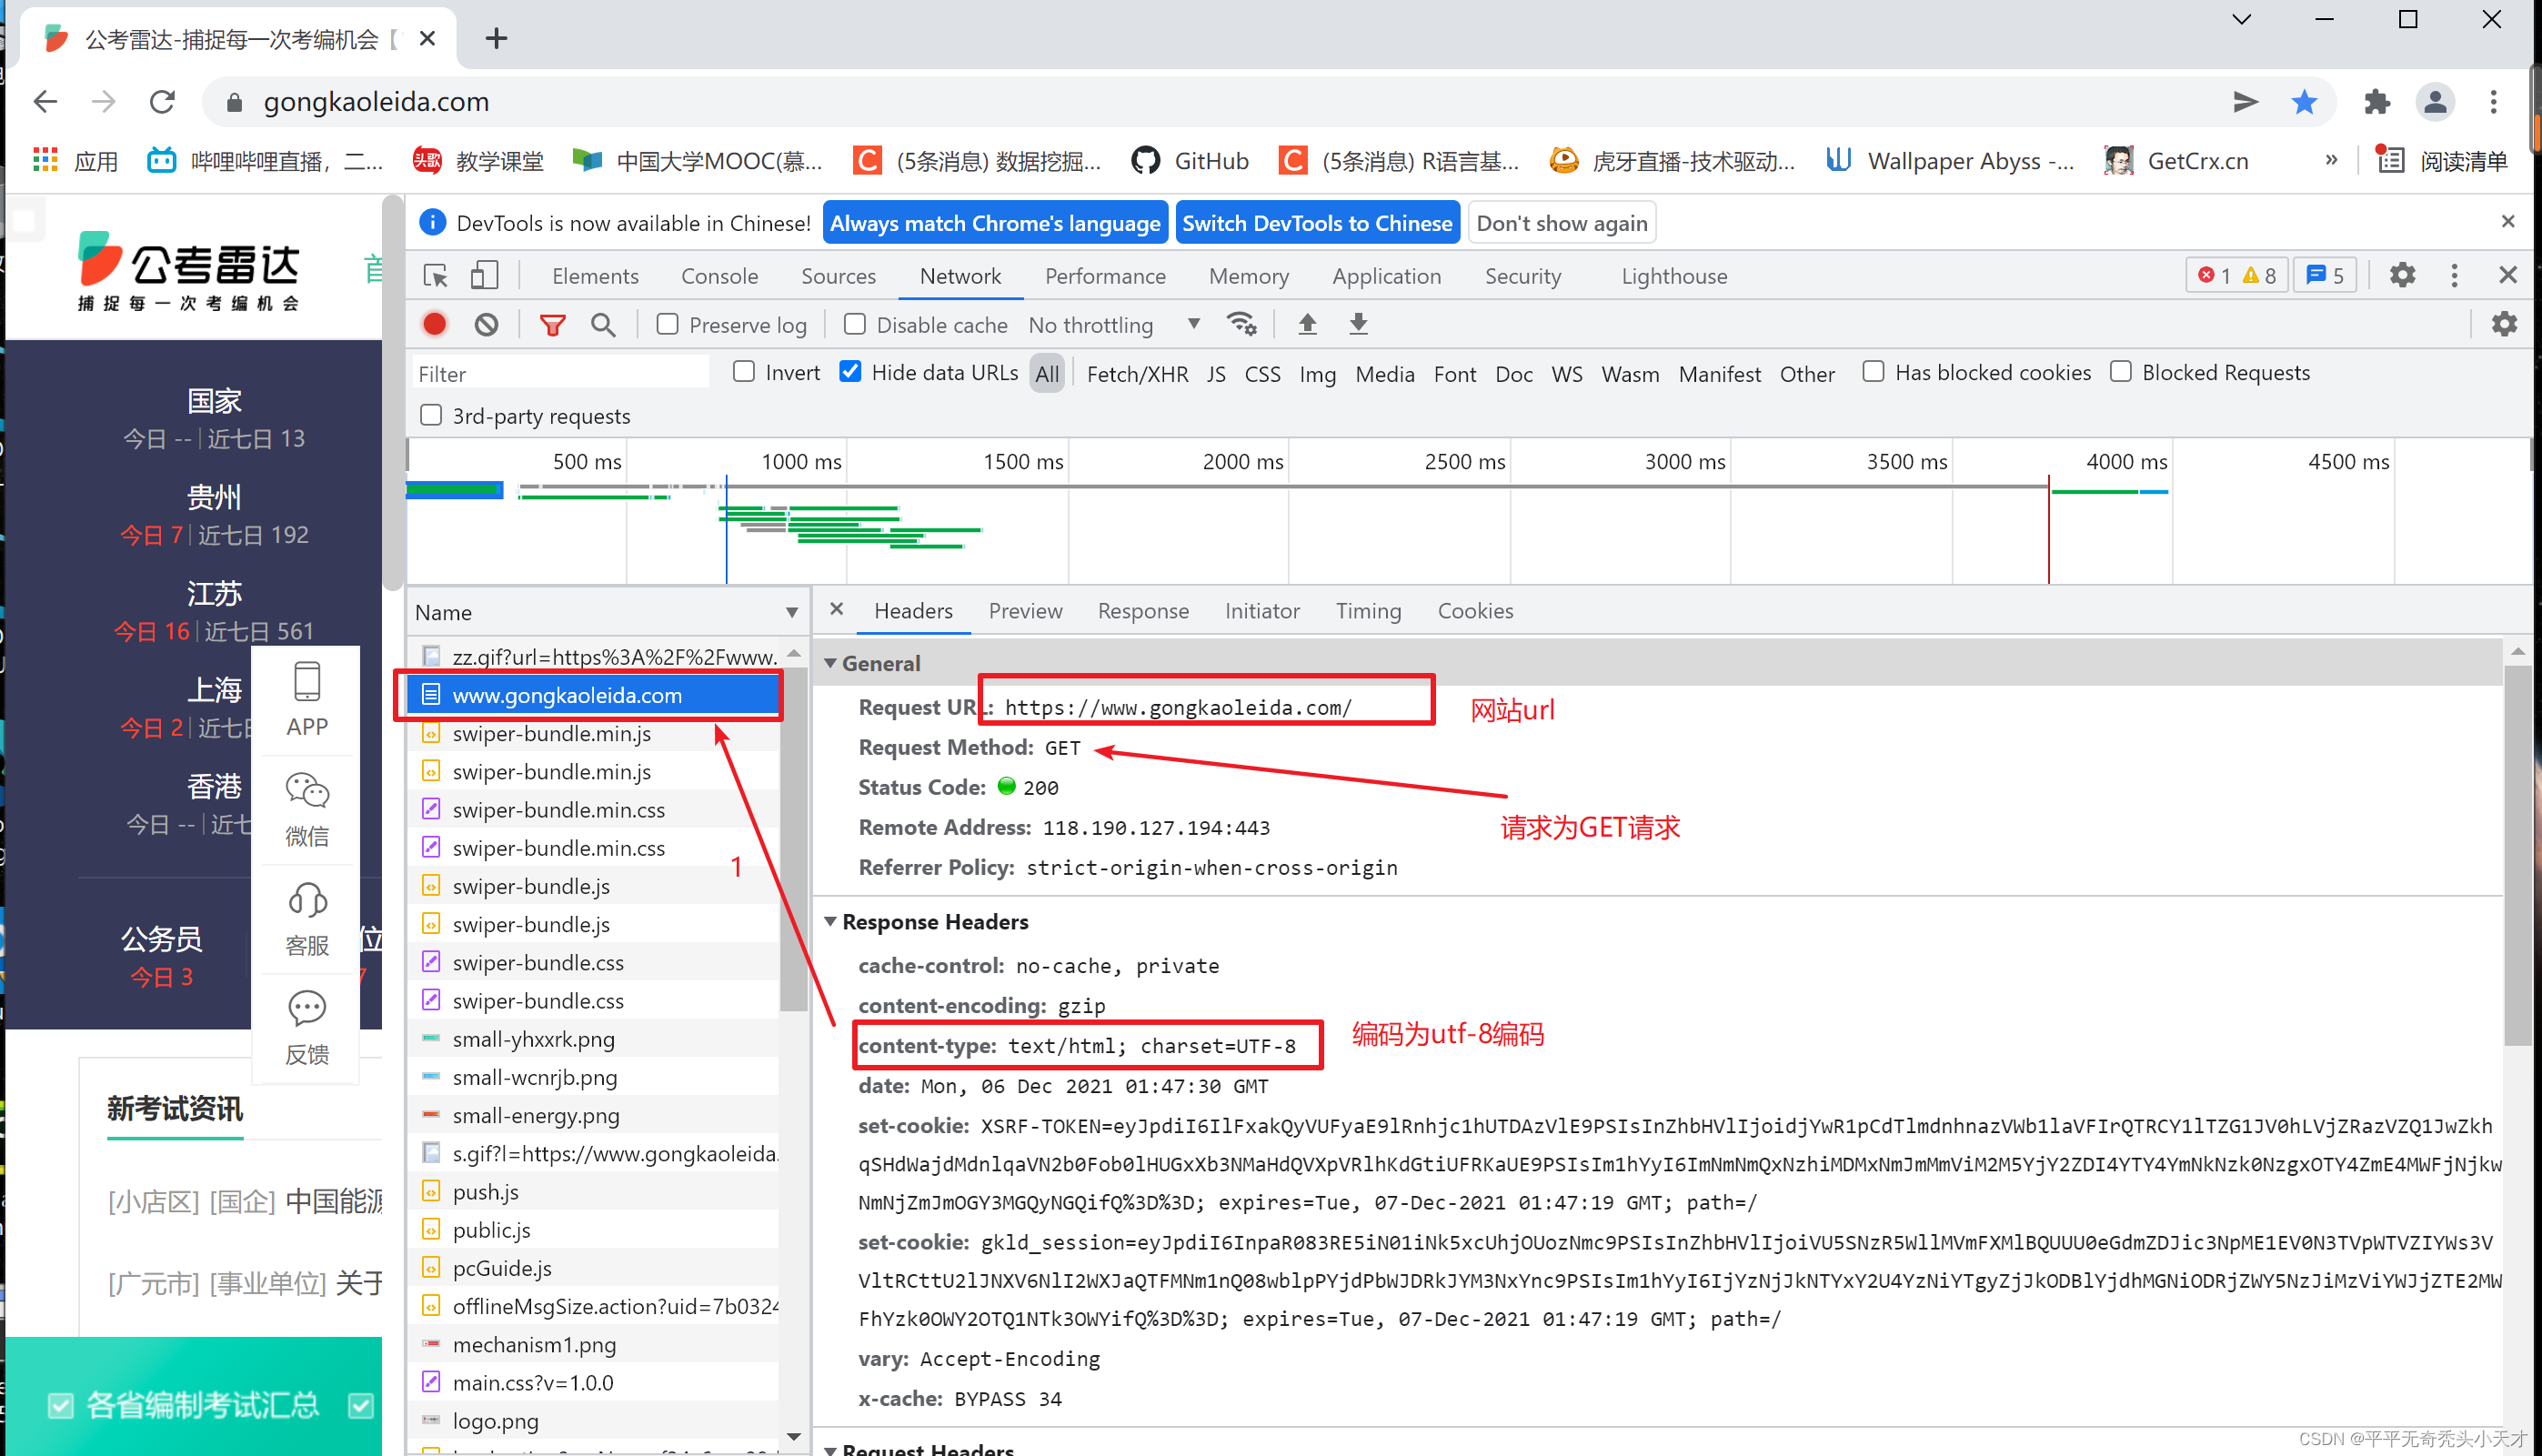
Task: Enable the Preserve log checkbox
Action: click(x=667, y=324)
